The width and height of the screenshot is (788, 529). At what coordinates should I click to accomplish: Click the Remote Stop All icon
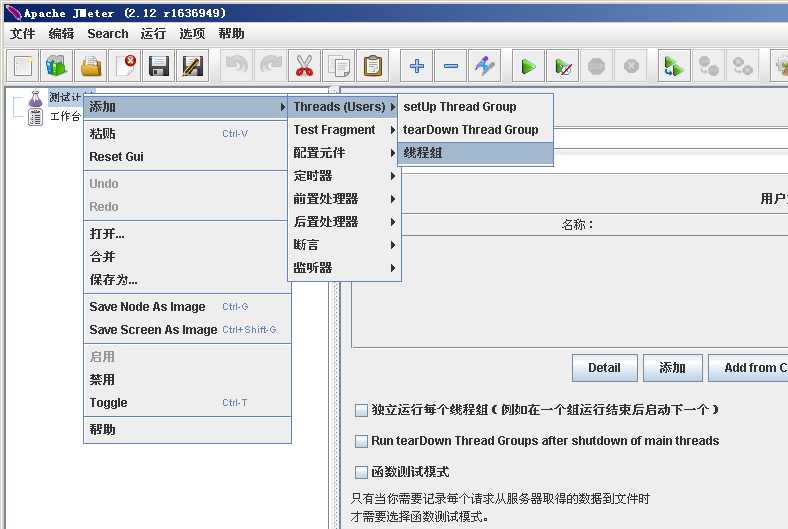coord(709,66)
